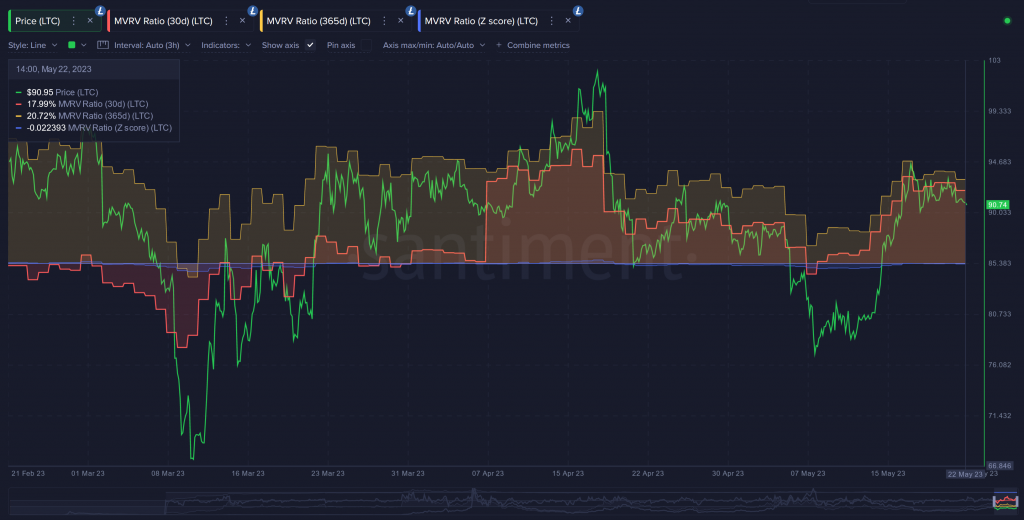Remove the MVRV Ratio (365d) metric
The height and width of the screenshot is (520, 1024).
pyautogui.click(x=401, y=20)
